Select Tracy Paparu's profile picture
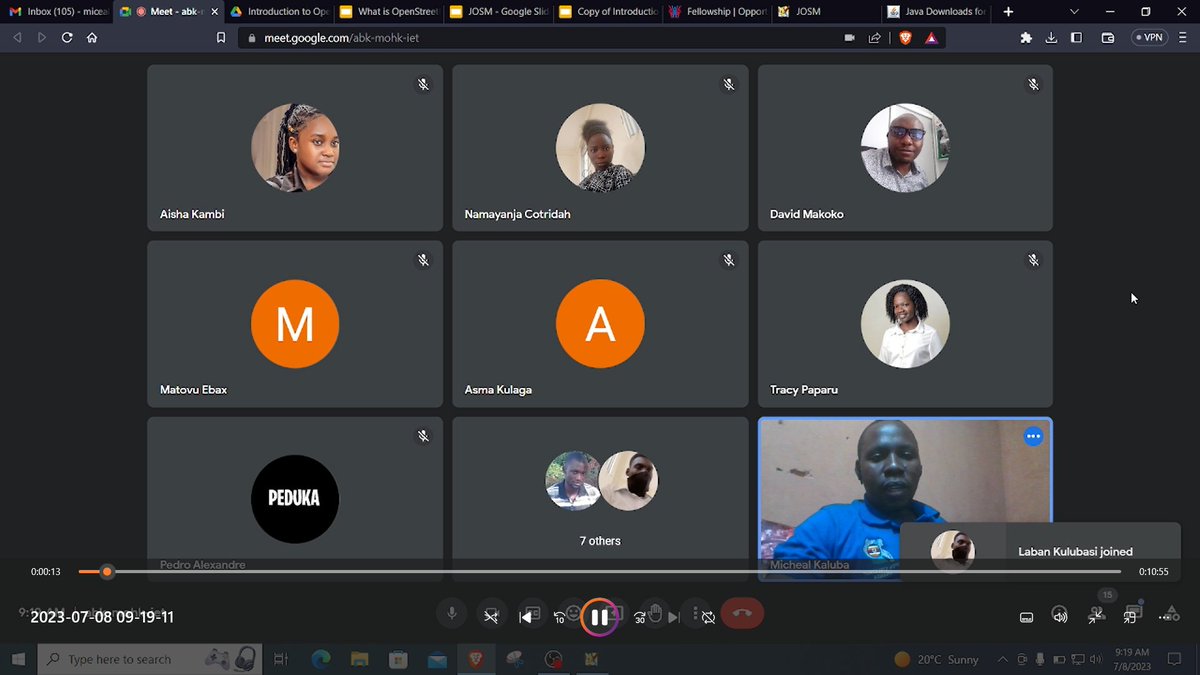The width and height of the screenshot is (1200, 675). point(905,324)
